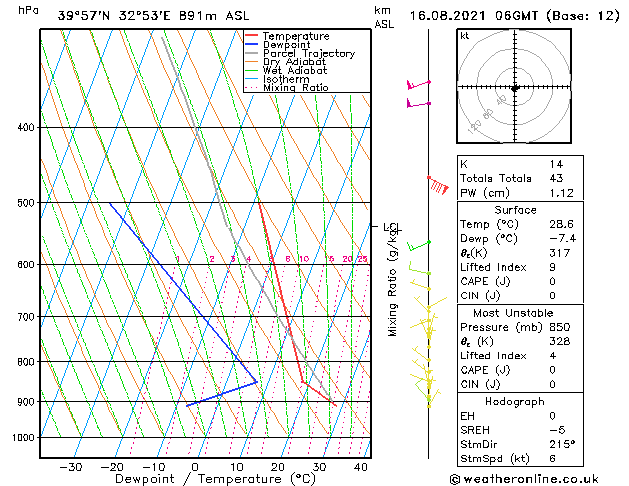Click the Surface Lifted Index value 9
Viewport: 629px width, 486px height.
(552, 267)
